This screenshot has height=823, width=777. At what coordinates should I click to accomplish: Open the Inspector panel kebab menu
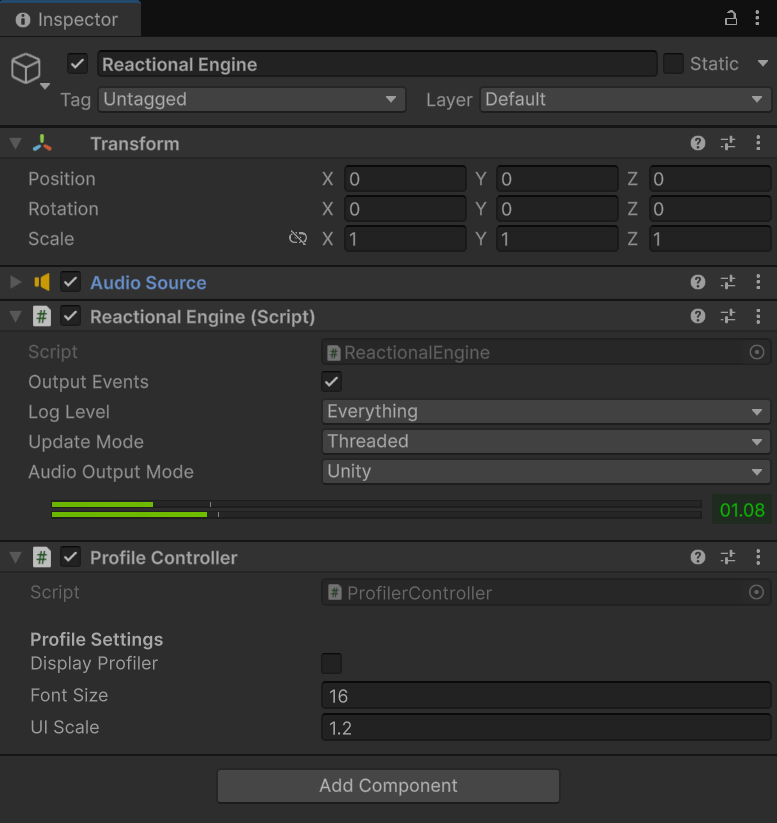point(758,18)
